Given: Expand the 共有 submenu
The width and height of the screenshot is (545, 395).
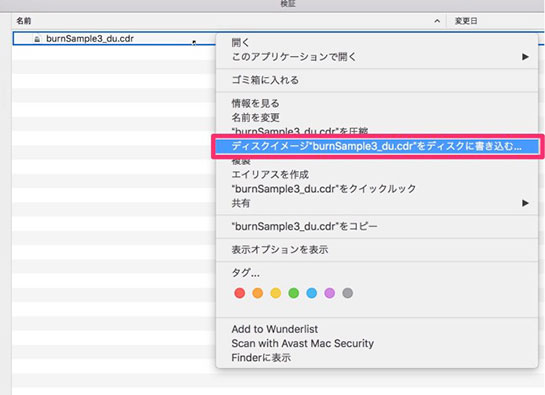Looking at the screenshot, I should click(x=377, y=203).
